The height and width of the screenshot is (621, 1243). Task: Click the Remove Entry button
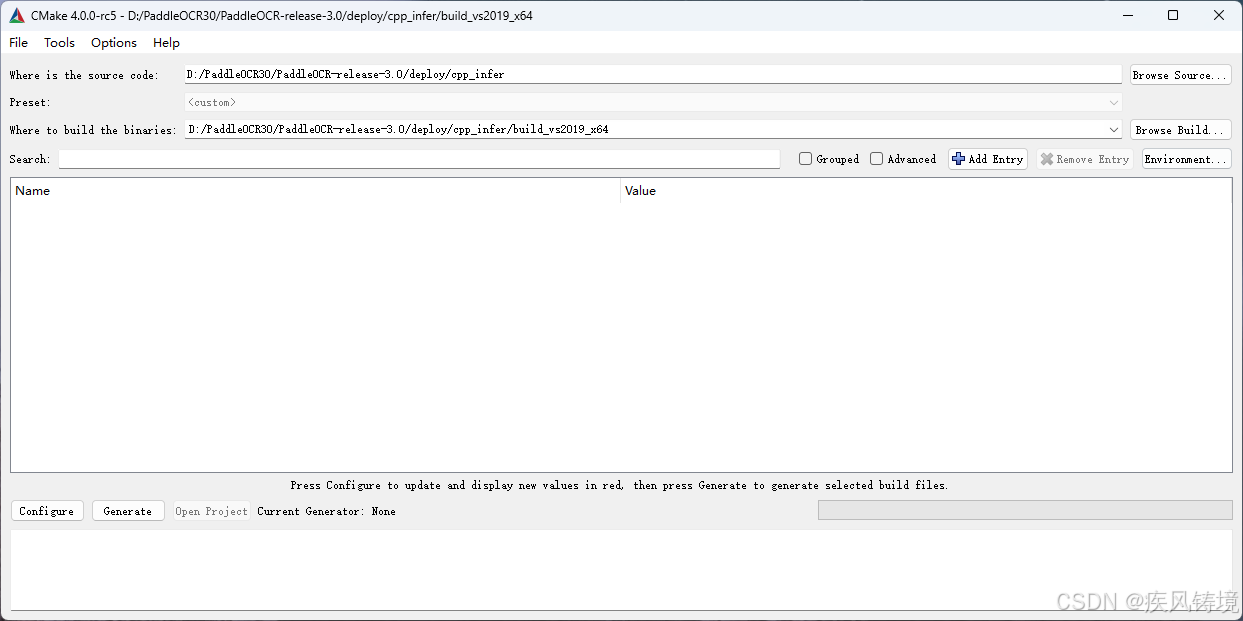(1085, 159)
